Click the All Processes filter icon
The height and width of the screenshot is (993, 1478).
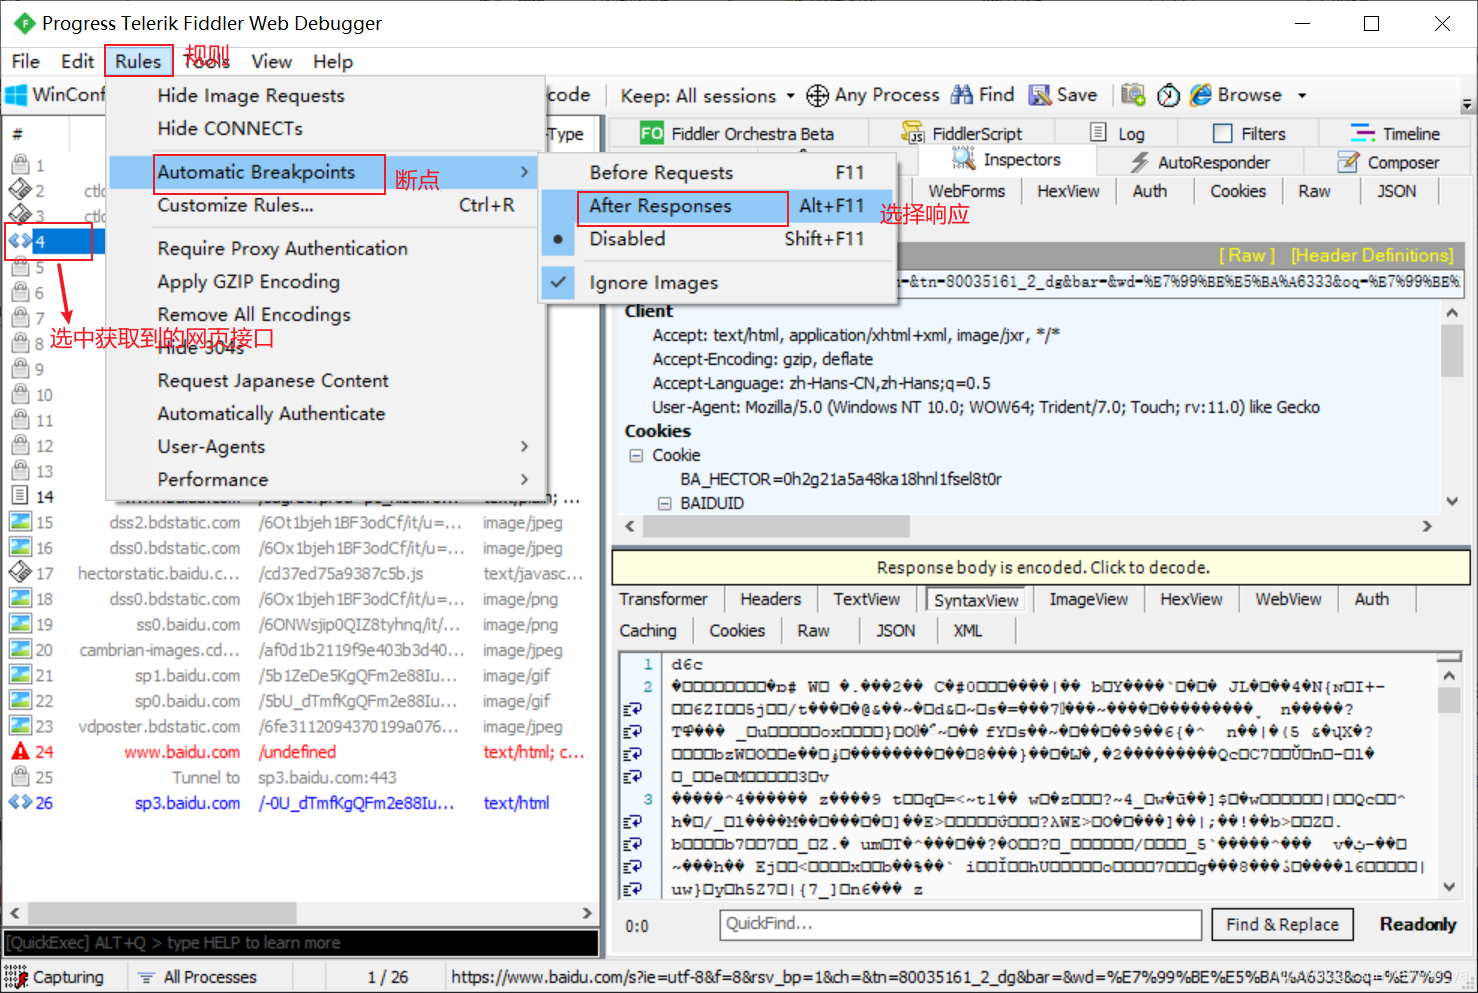[146, 977]
